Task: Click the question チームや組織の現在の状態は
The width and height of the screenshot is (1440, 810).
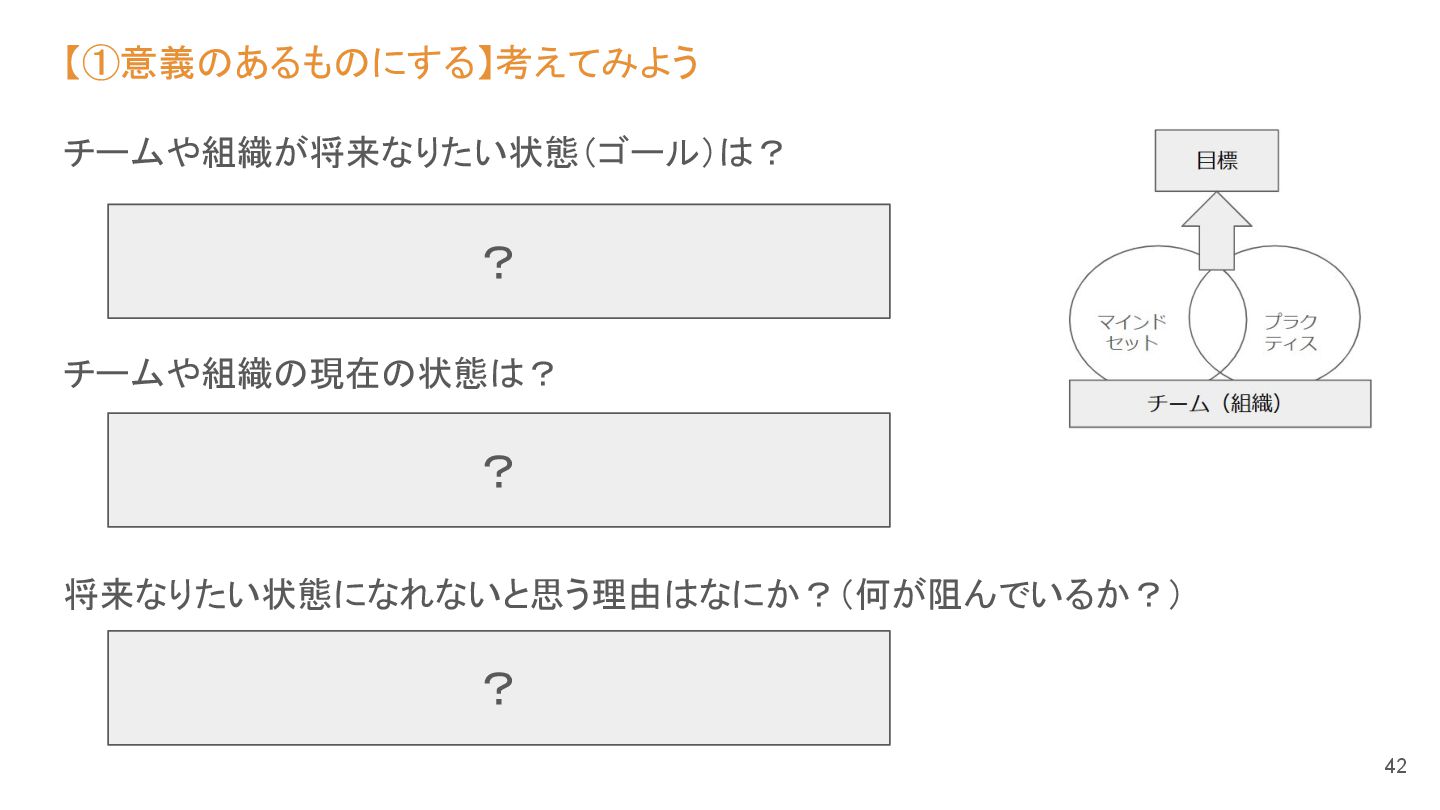Action: (x=295, y=374)
